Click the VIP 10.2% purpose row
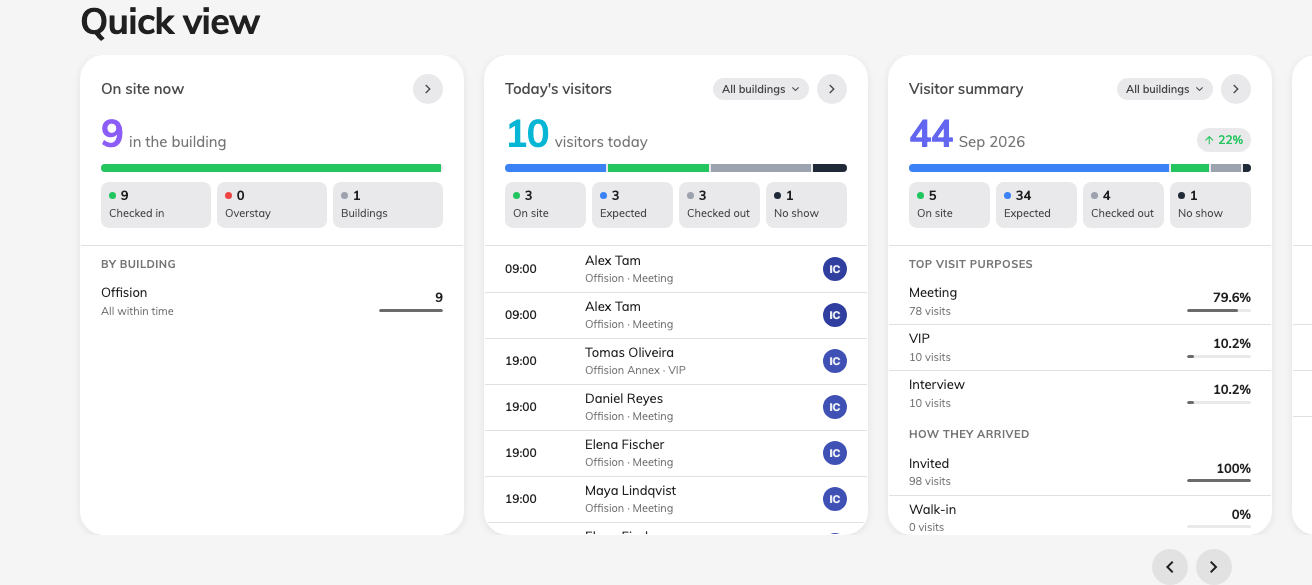Screen dimensions: 1312x585 (x=1080, y=347)
